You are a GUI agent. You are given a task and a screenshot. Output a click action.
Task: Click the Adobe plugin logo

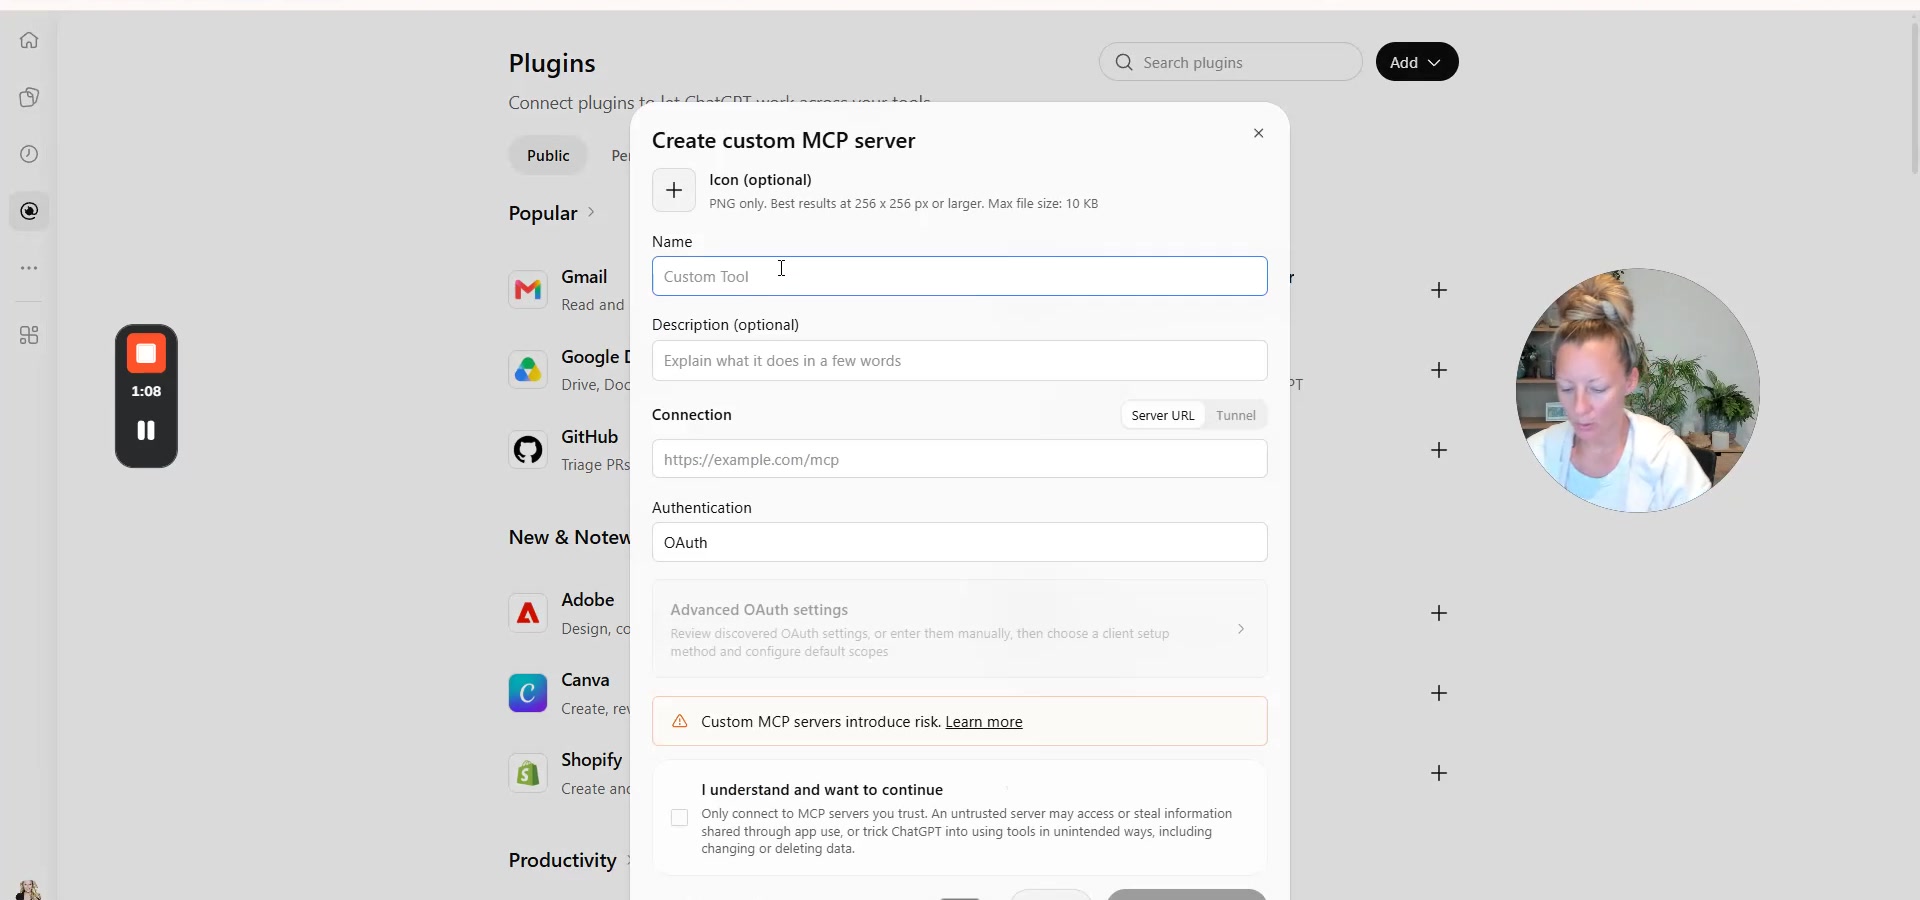click(528, 613)
